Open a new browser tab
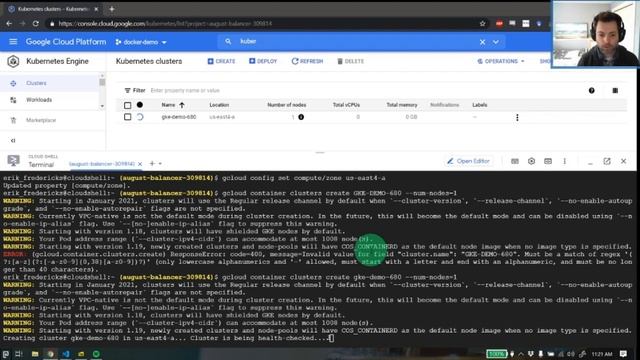Image resolution: width=640 pixels, height=360 pixels. 111,9
